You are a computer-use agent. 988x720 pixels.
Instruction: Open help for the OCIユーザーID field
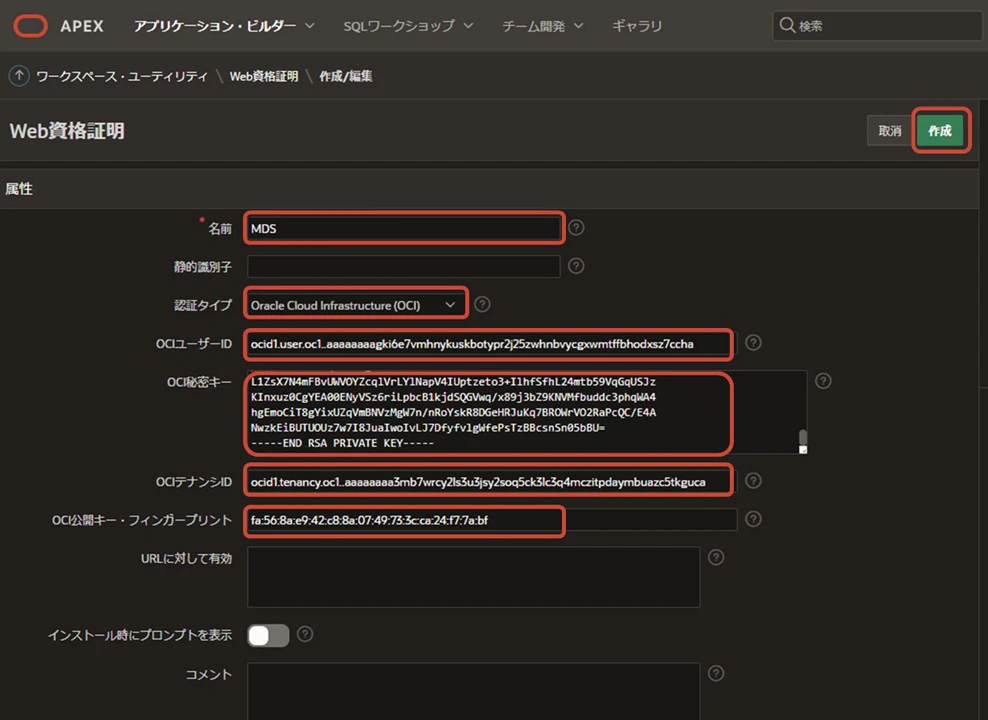pos(753,343)
